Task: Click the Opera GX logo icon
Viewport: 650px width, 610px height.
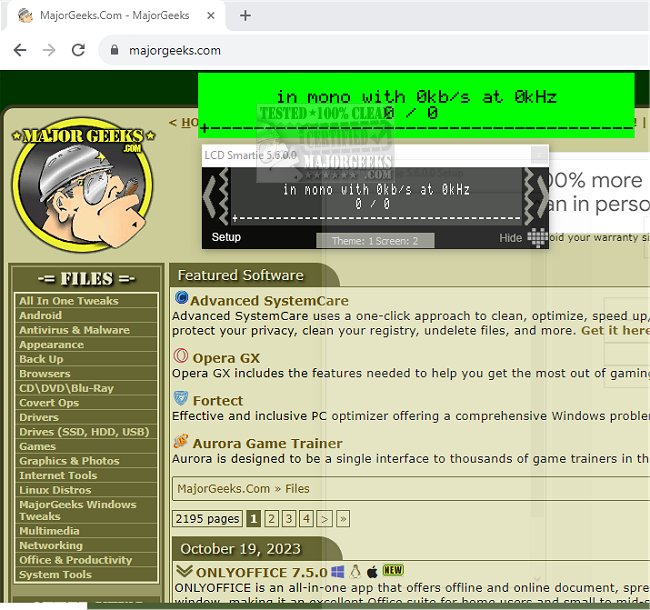Action: point(181,356)
